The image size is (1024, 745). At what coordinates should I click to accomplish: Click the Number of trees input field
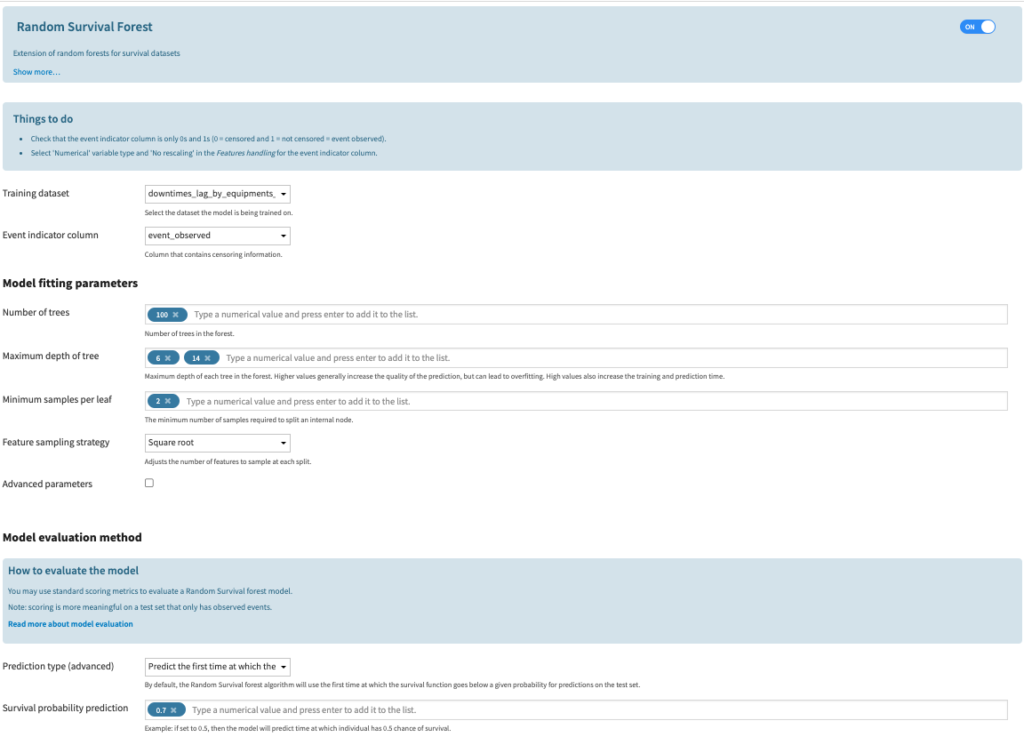click(590, 315)
